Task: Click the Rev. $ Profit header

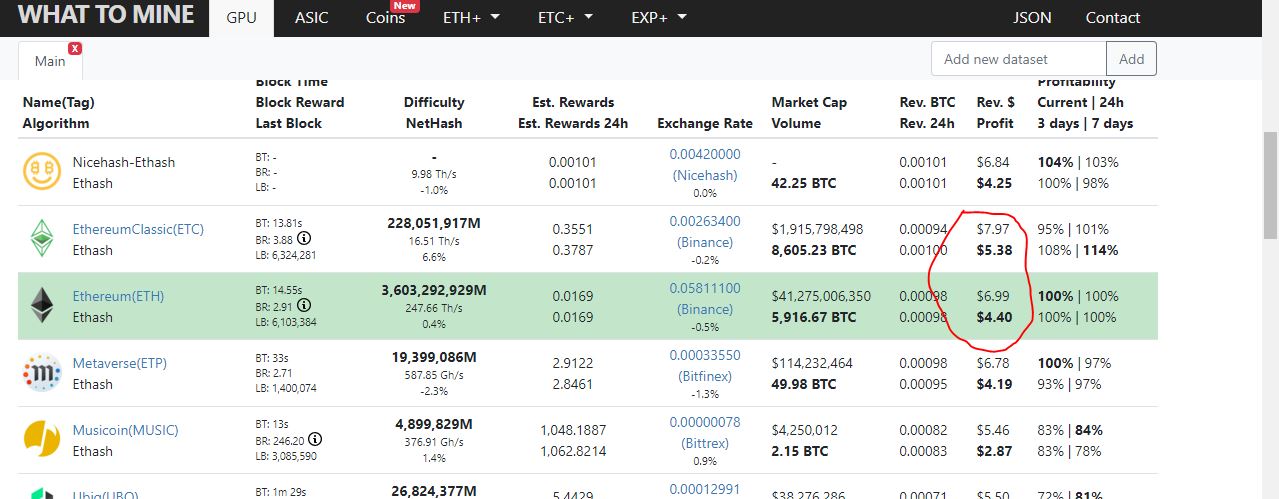Action: coord(996,113)
